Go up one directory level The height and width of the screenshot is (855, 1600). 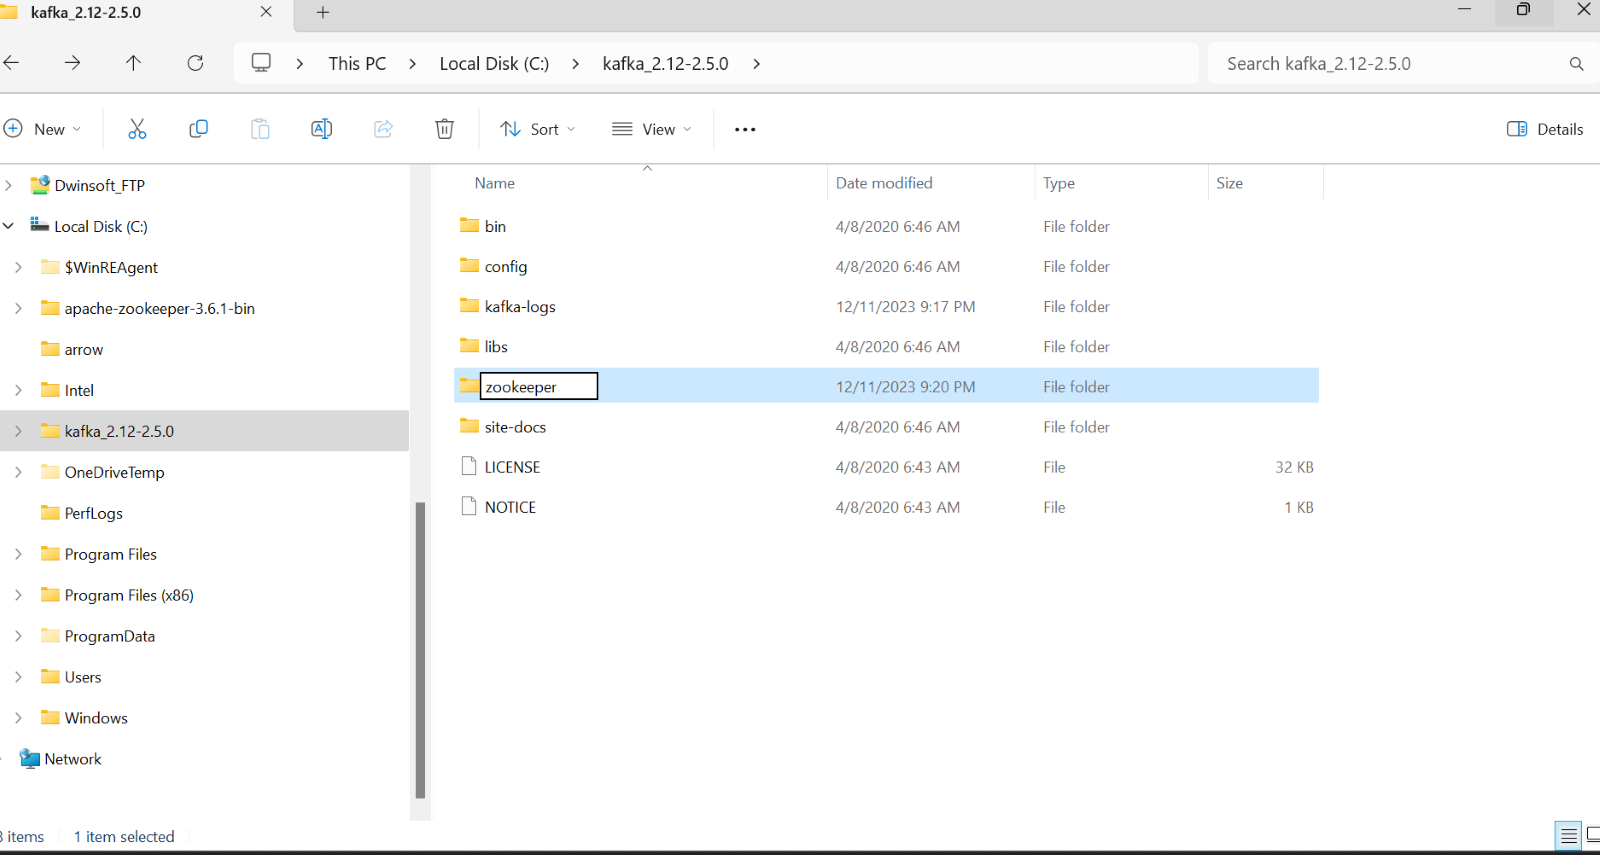pyautogui.click(x=133, y=63)
